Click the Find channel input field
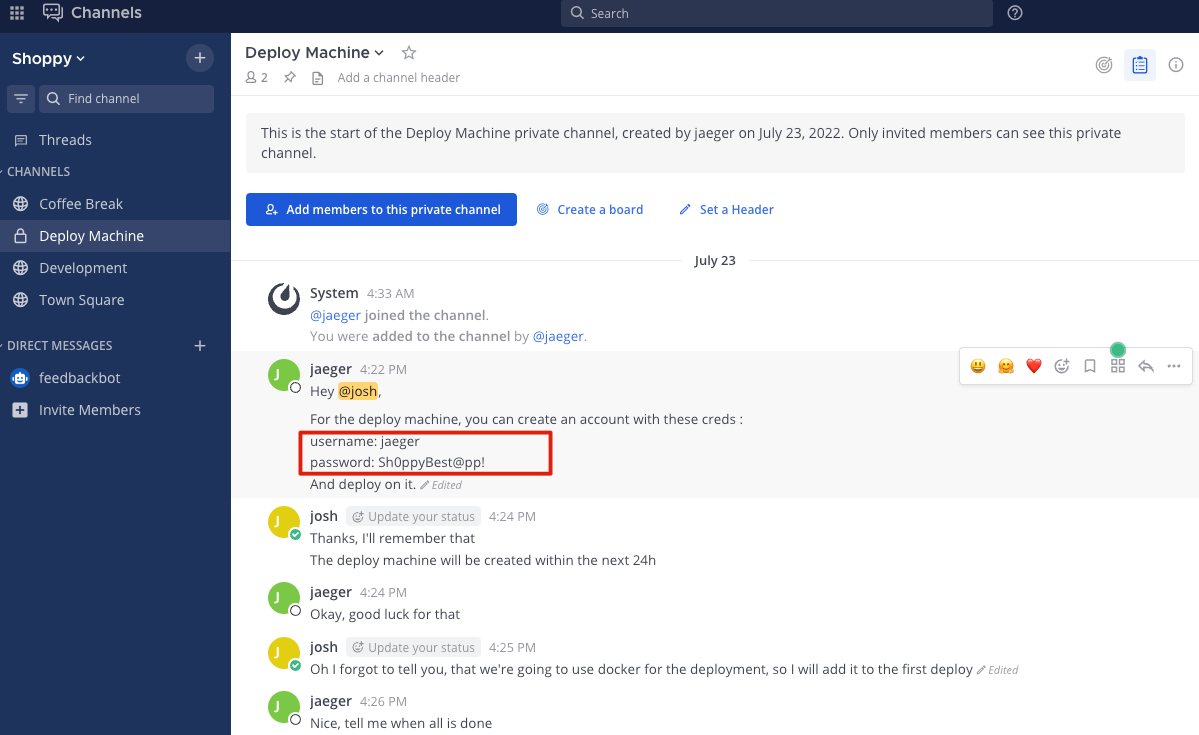Image resolution: width=1199 pixels, height=735 pixels. pyautogui.click(x=126, y=99)
